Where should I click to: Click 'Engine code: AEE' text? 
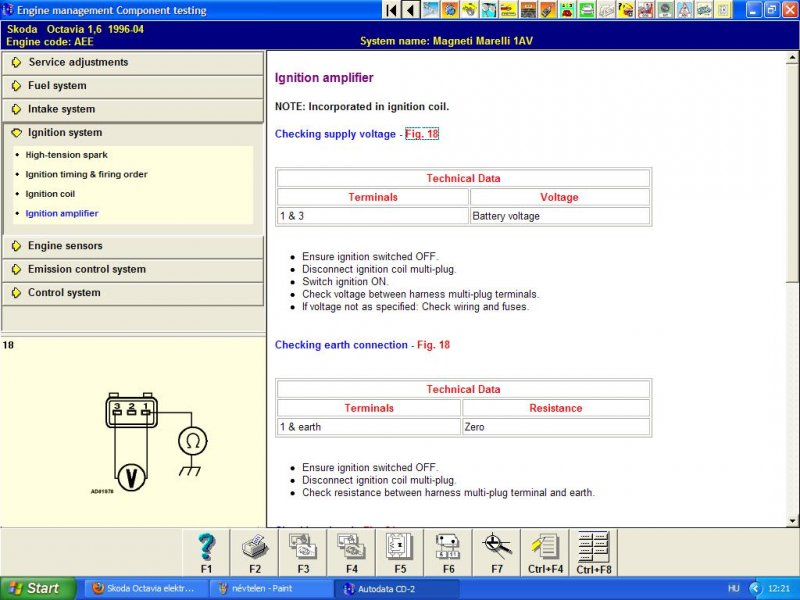coord(50,42)
